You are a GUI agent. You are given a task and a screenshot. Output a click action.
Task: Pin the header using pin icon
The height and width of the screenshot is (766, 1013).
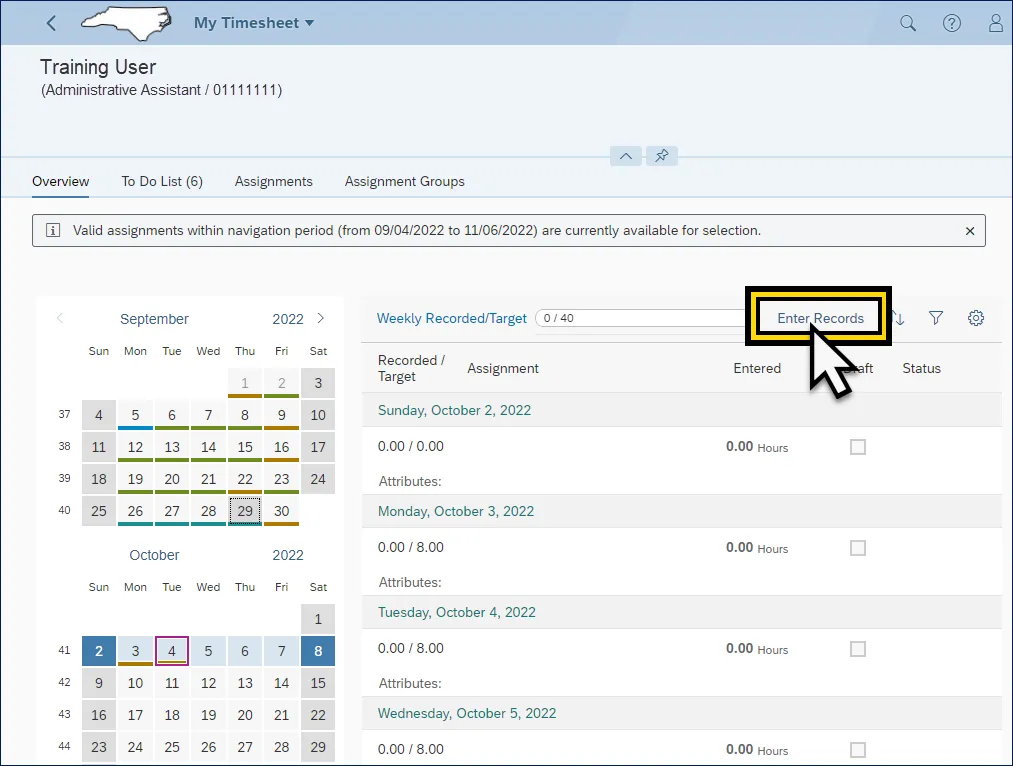[661, 156]
